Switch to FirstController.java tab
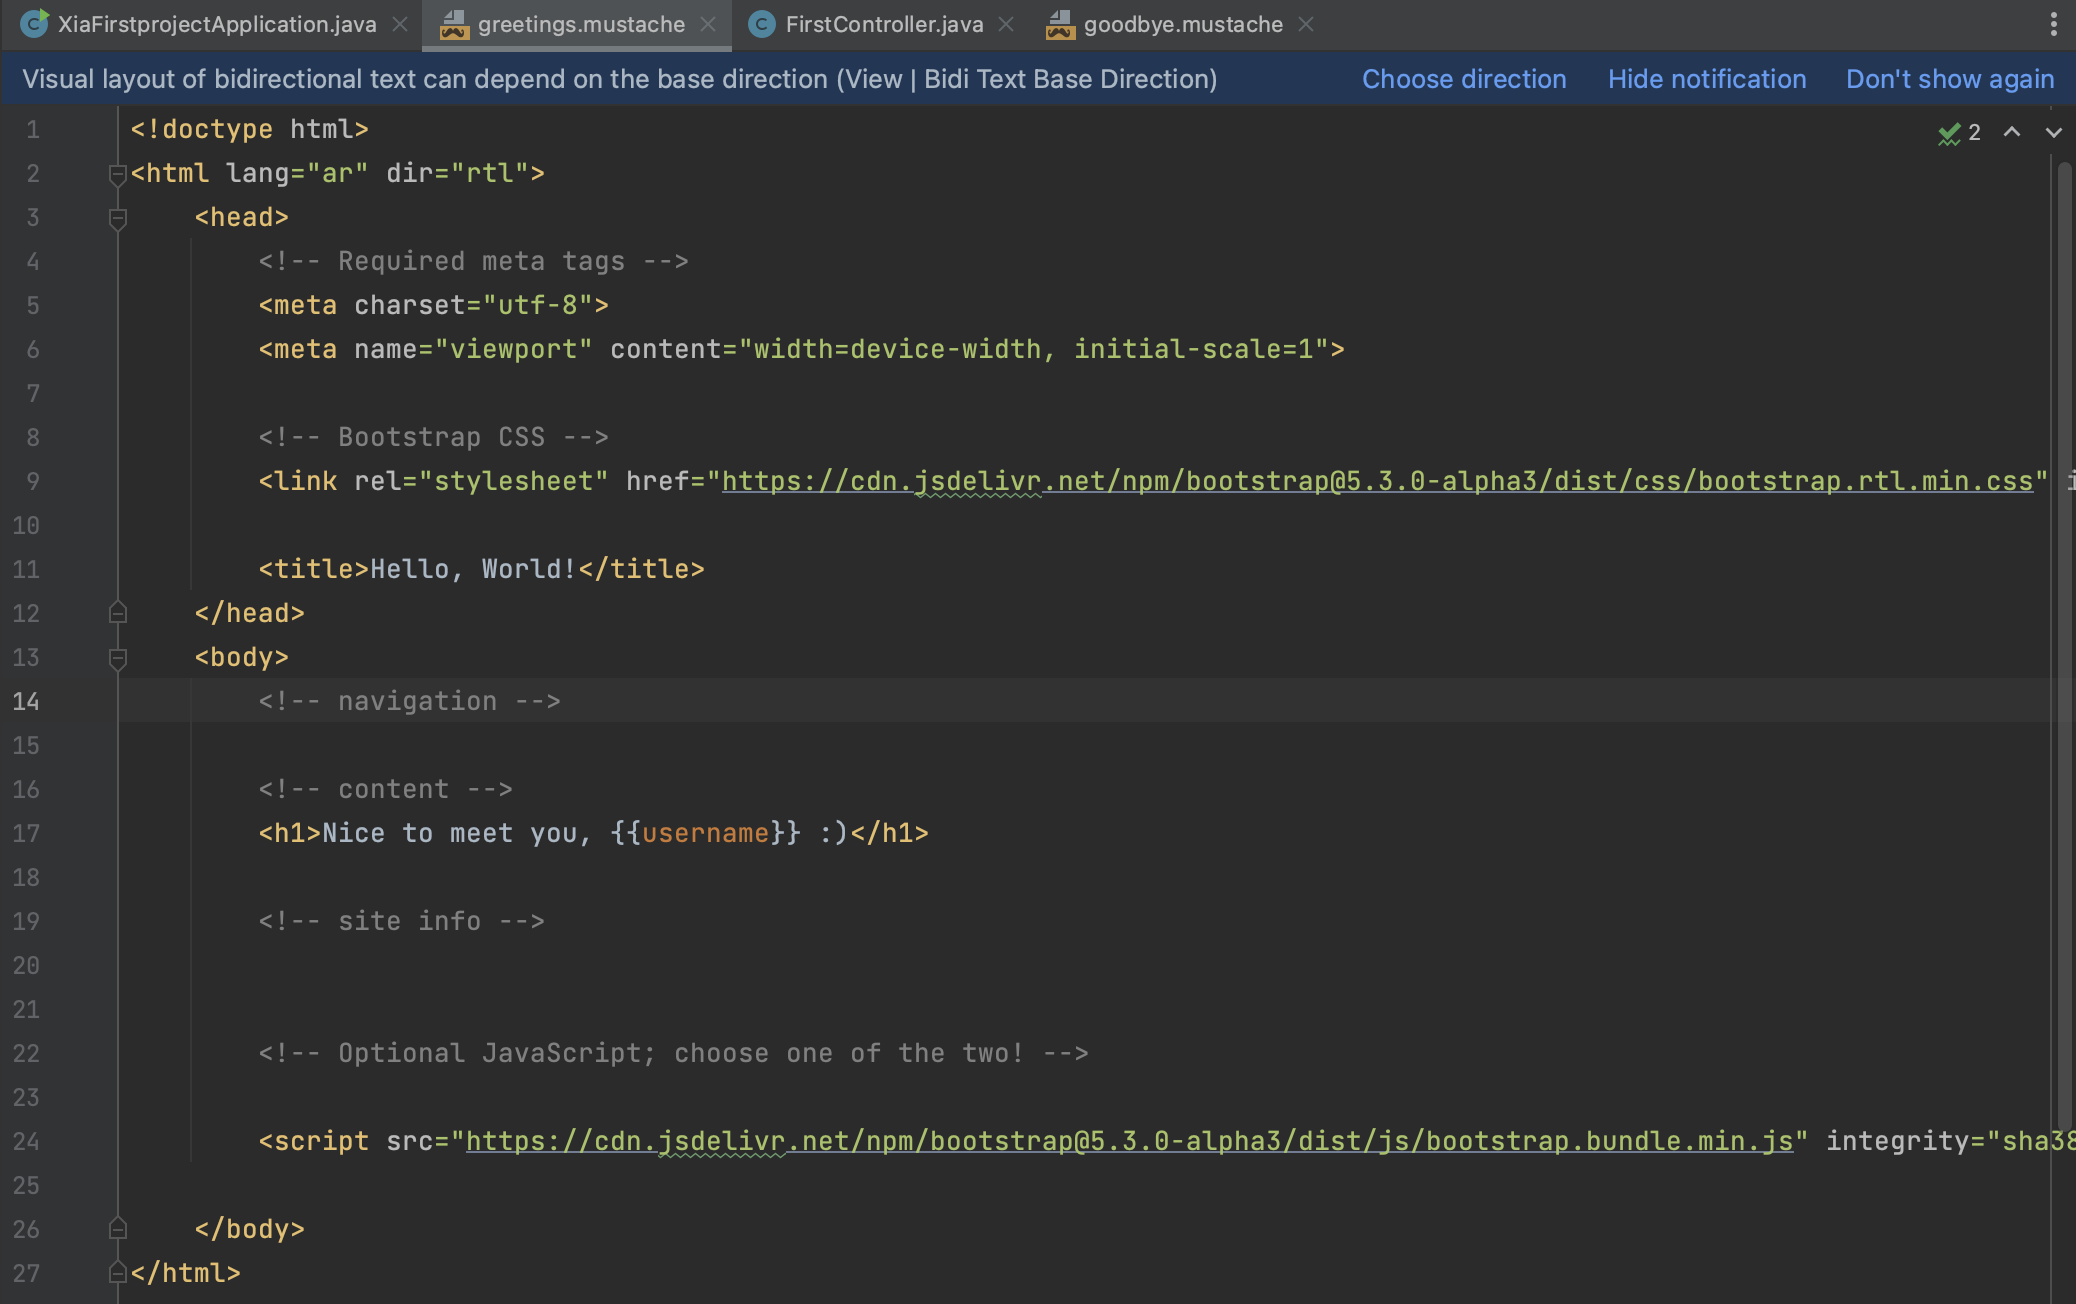Image resolution: width=2076 pixels, height=1304 pixels. coord(884,24)
